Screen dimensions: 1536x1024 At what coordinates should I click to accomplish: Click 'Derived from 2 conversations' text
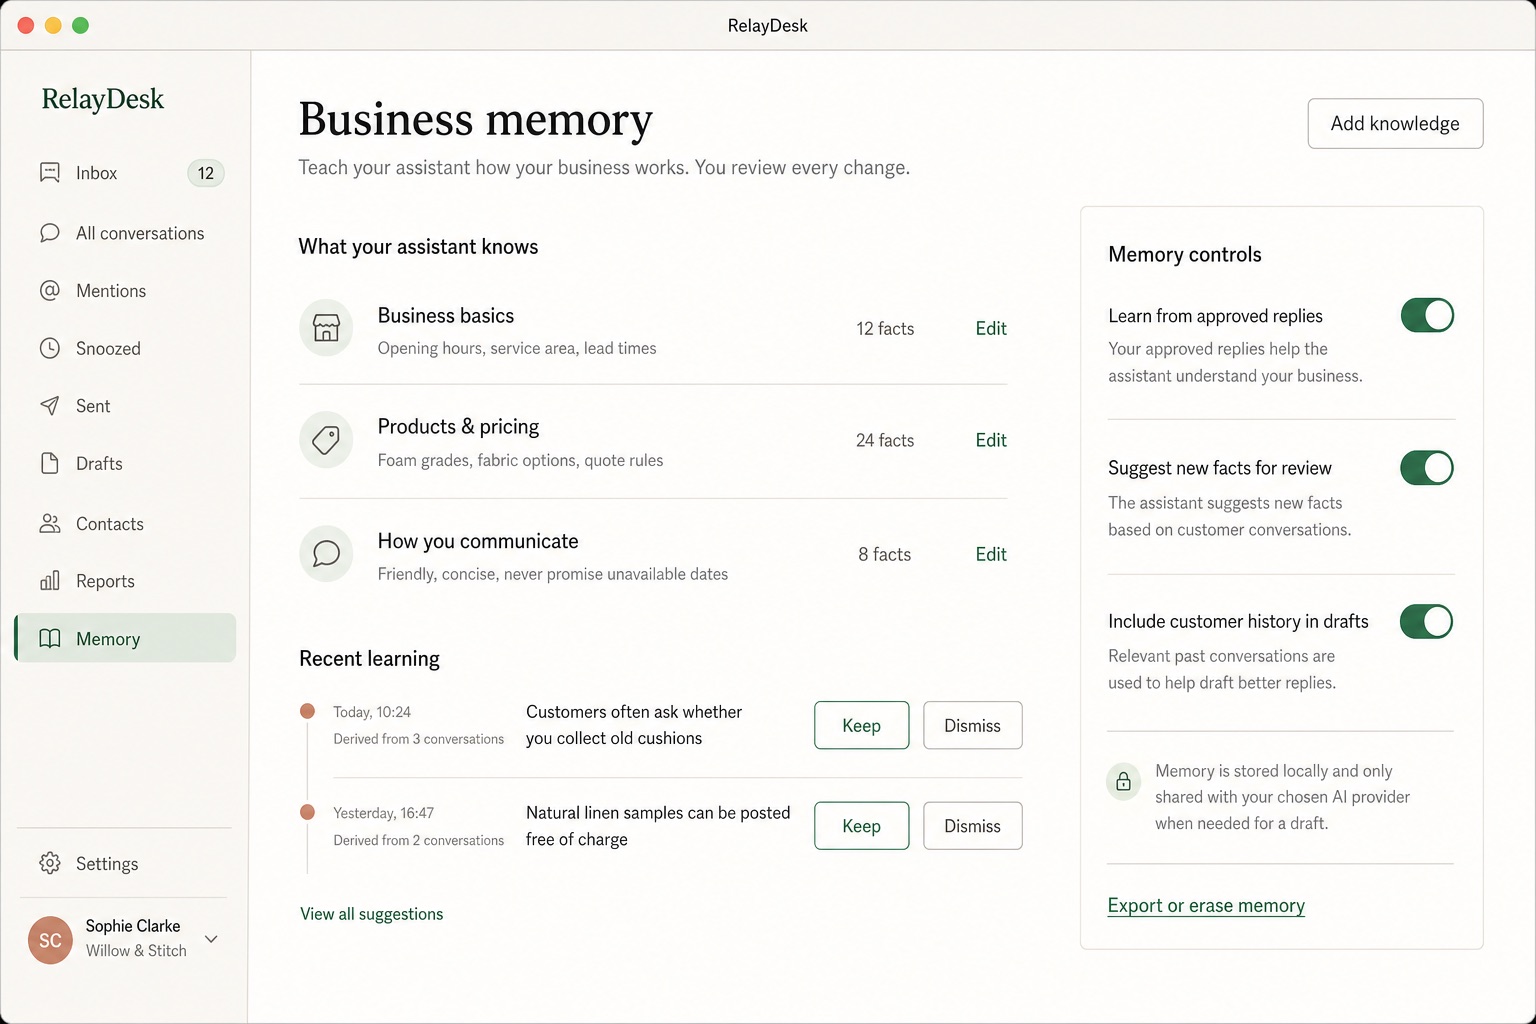[x=418, y=840]
